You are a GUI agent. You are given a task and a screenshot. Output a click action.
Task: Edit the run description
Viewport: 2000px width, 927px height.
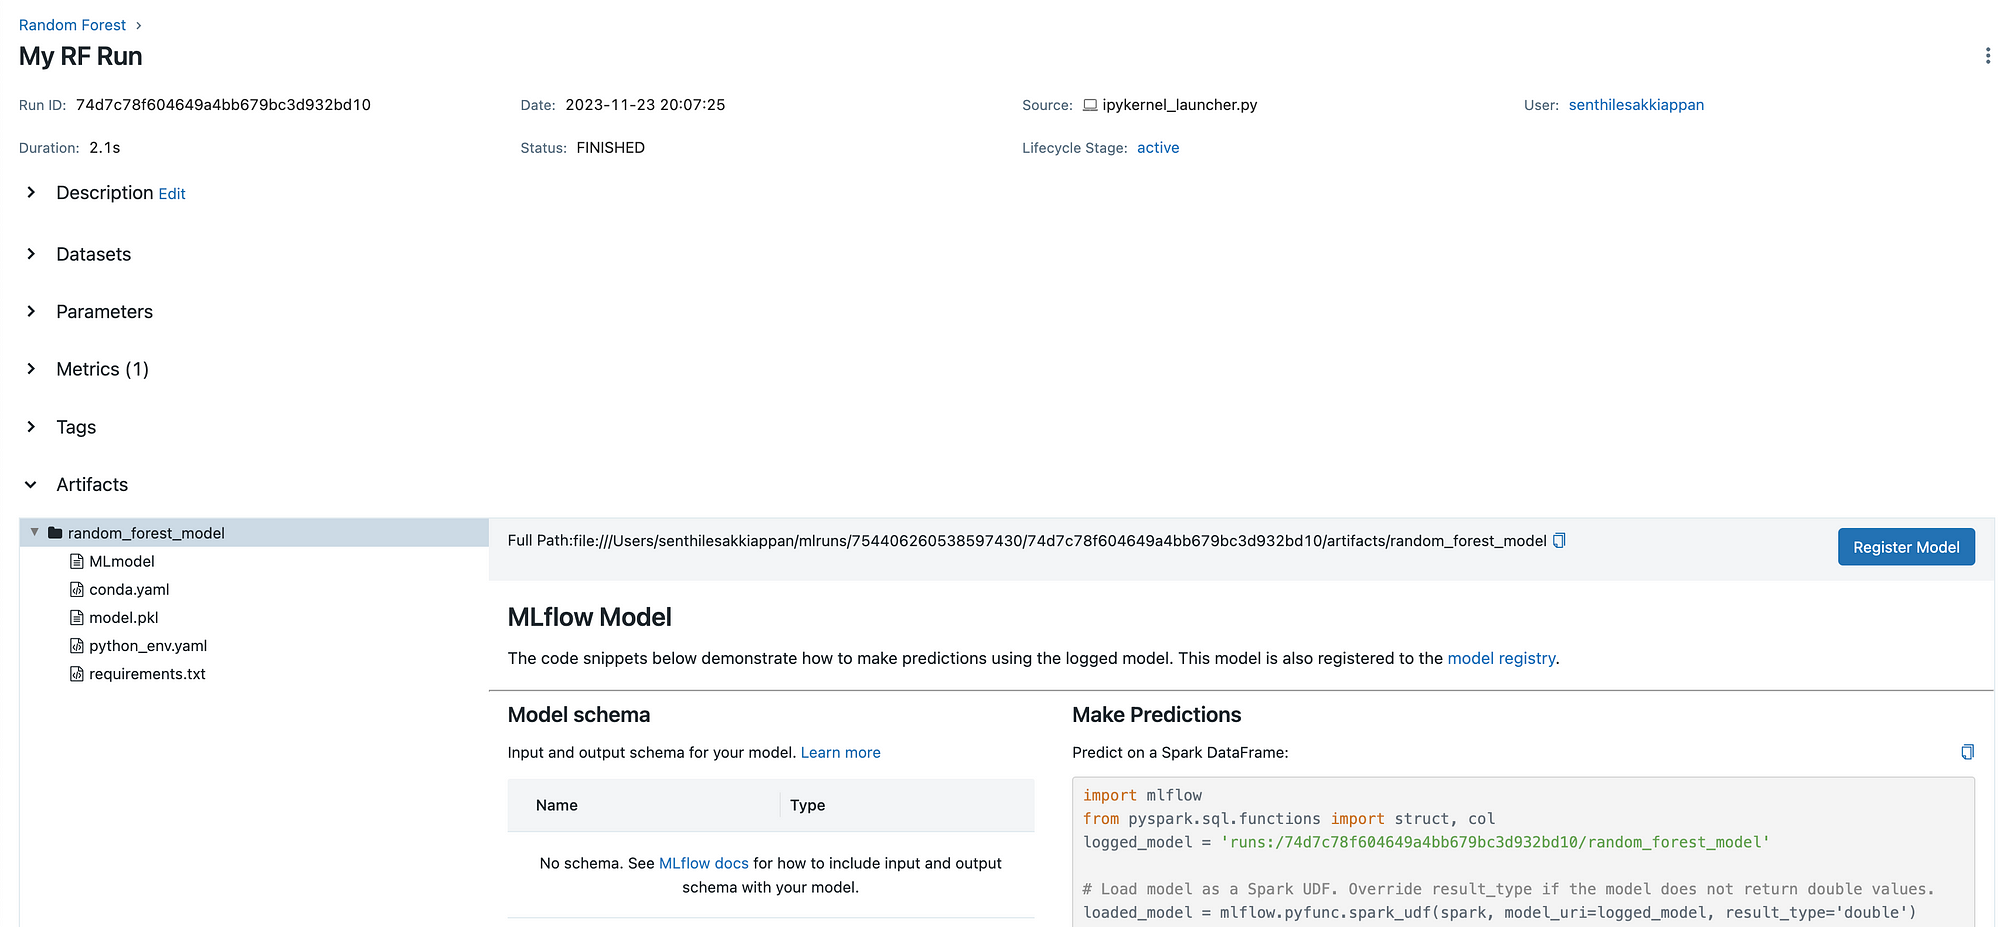[x=171, y=193]
